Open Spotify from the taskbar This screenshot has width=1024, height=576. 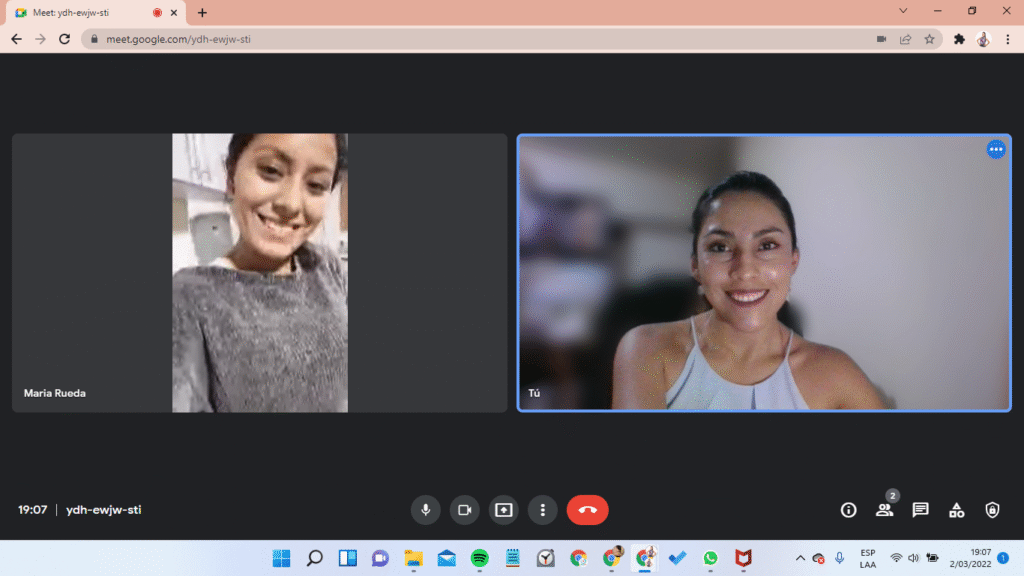point(479,558)
